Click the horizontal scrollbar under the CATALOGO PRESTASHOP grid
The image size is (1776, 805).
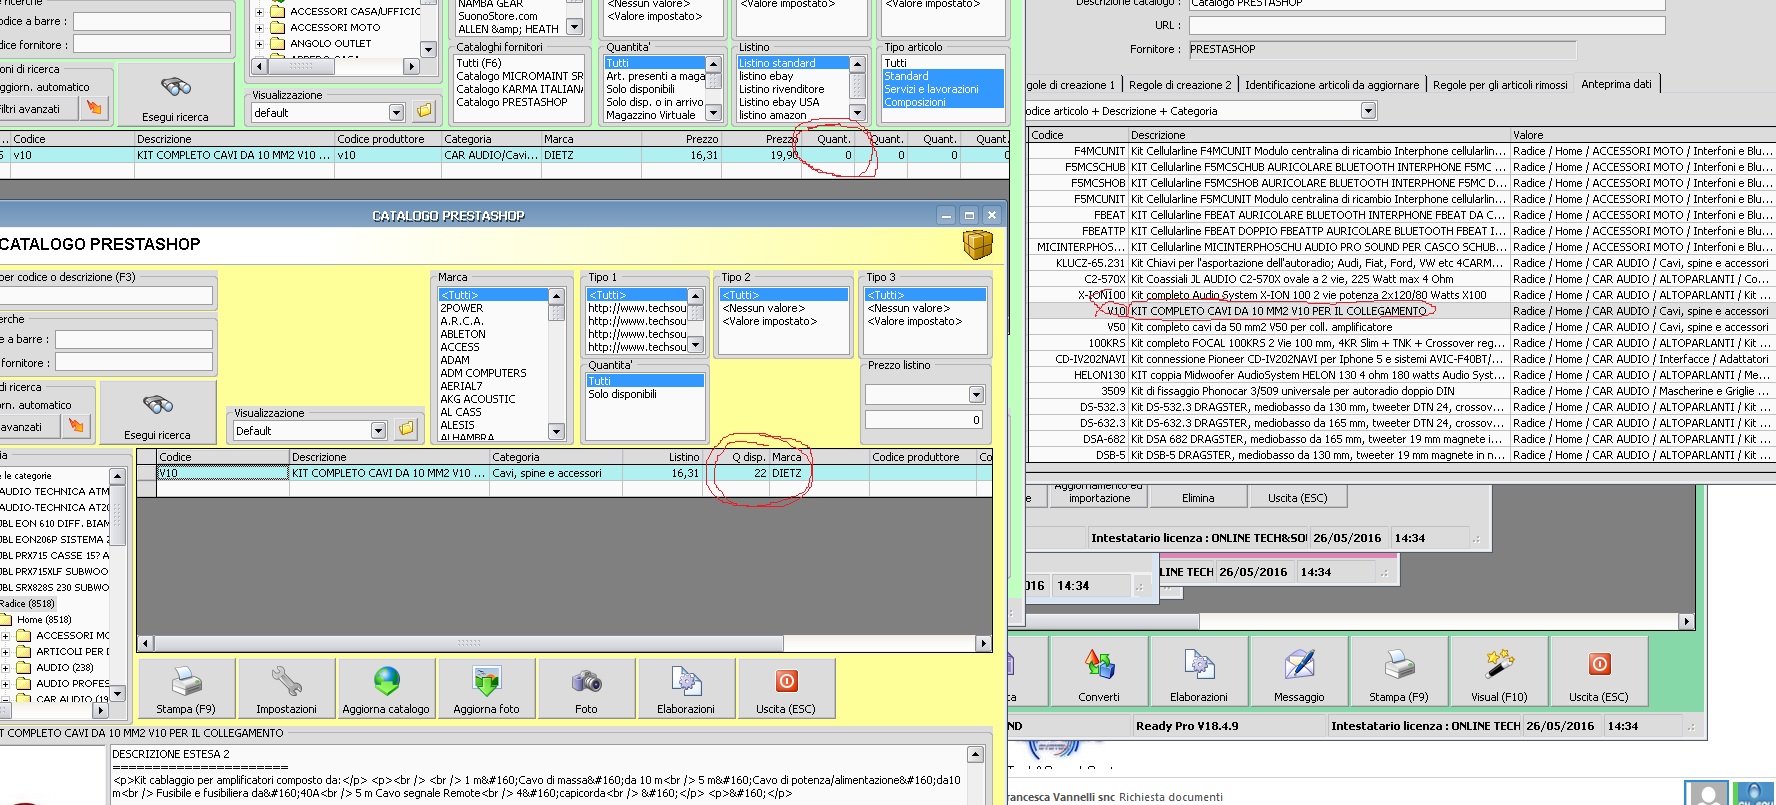(x=565, y=643)
